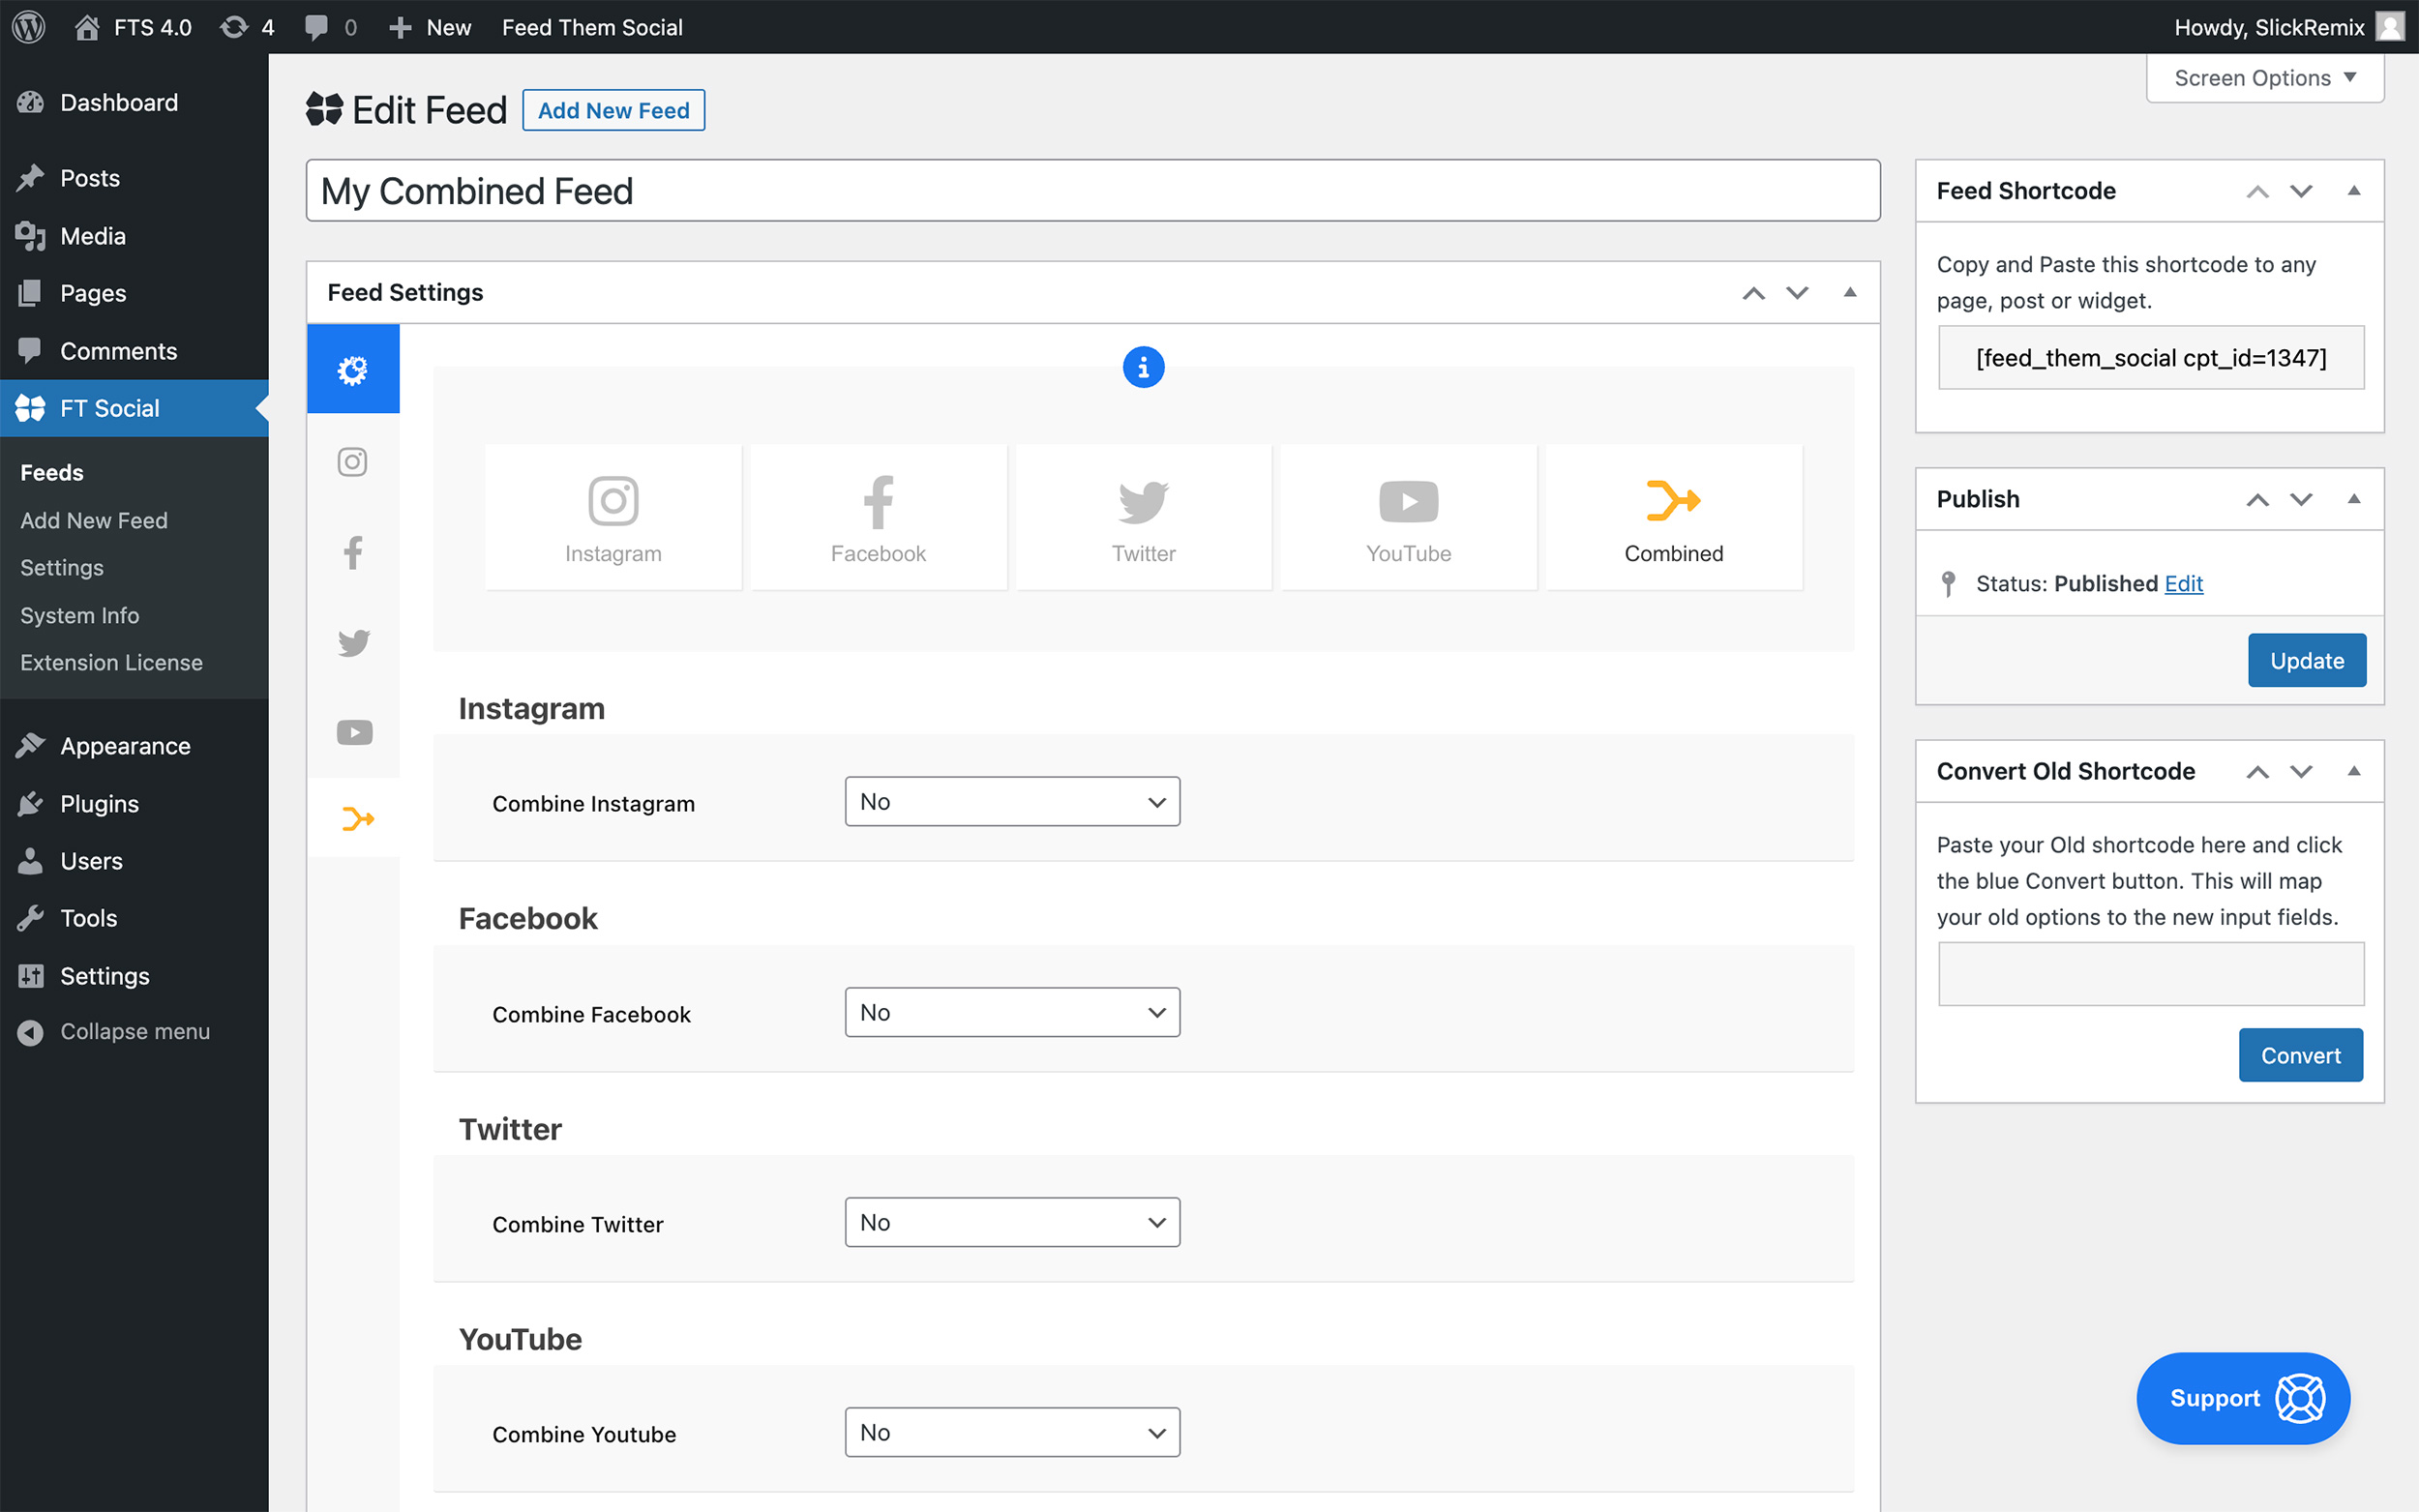Open Plugins in the admin sidebar

99,803
